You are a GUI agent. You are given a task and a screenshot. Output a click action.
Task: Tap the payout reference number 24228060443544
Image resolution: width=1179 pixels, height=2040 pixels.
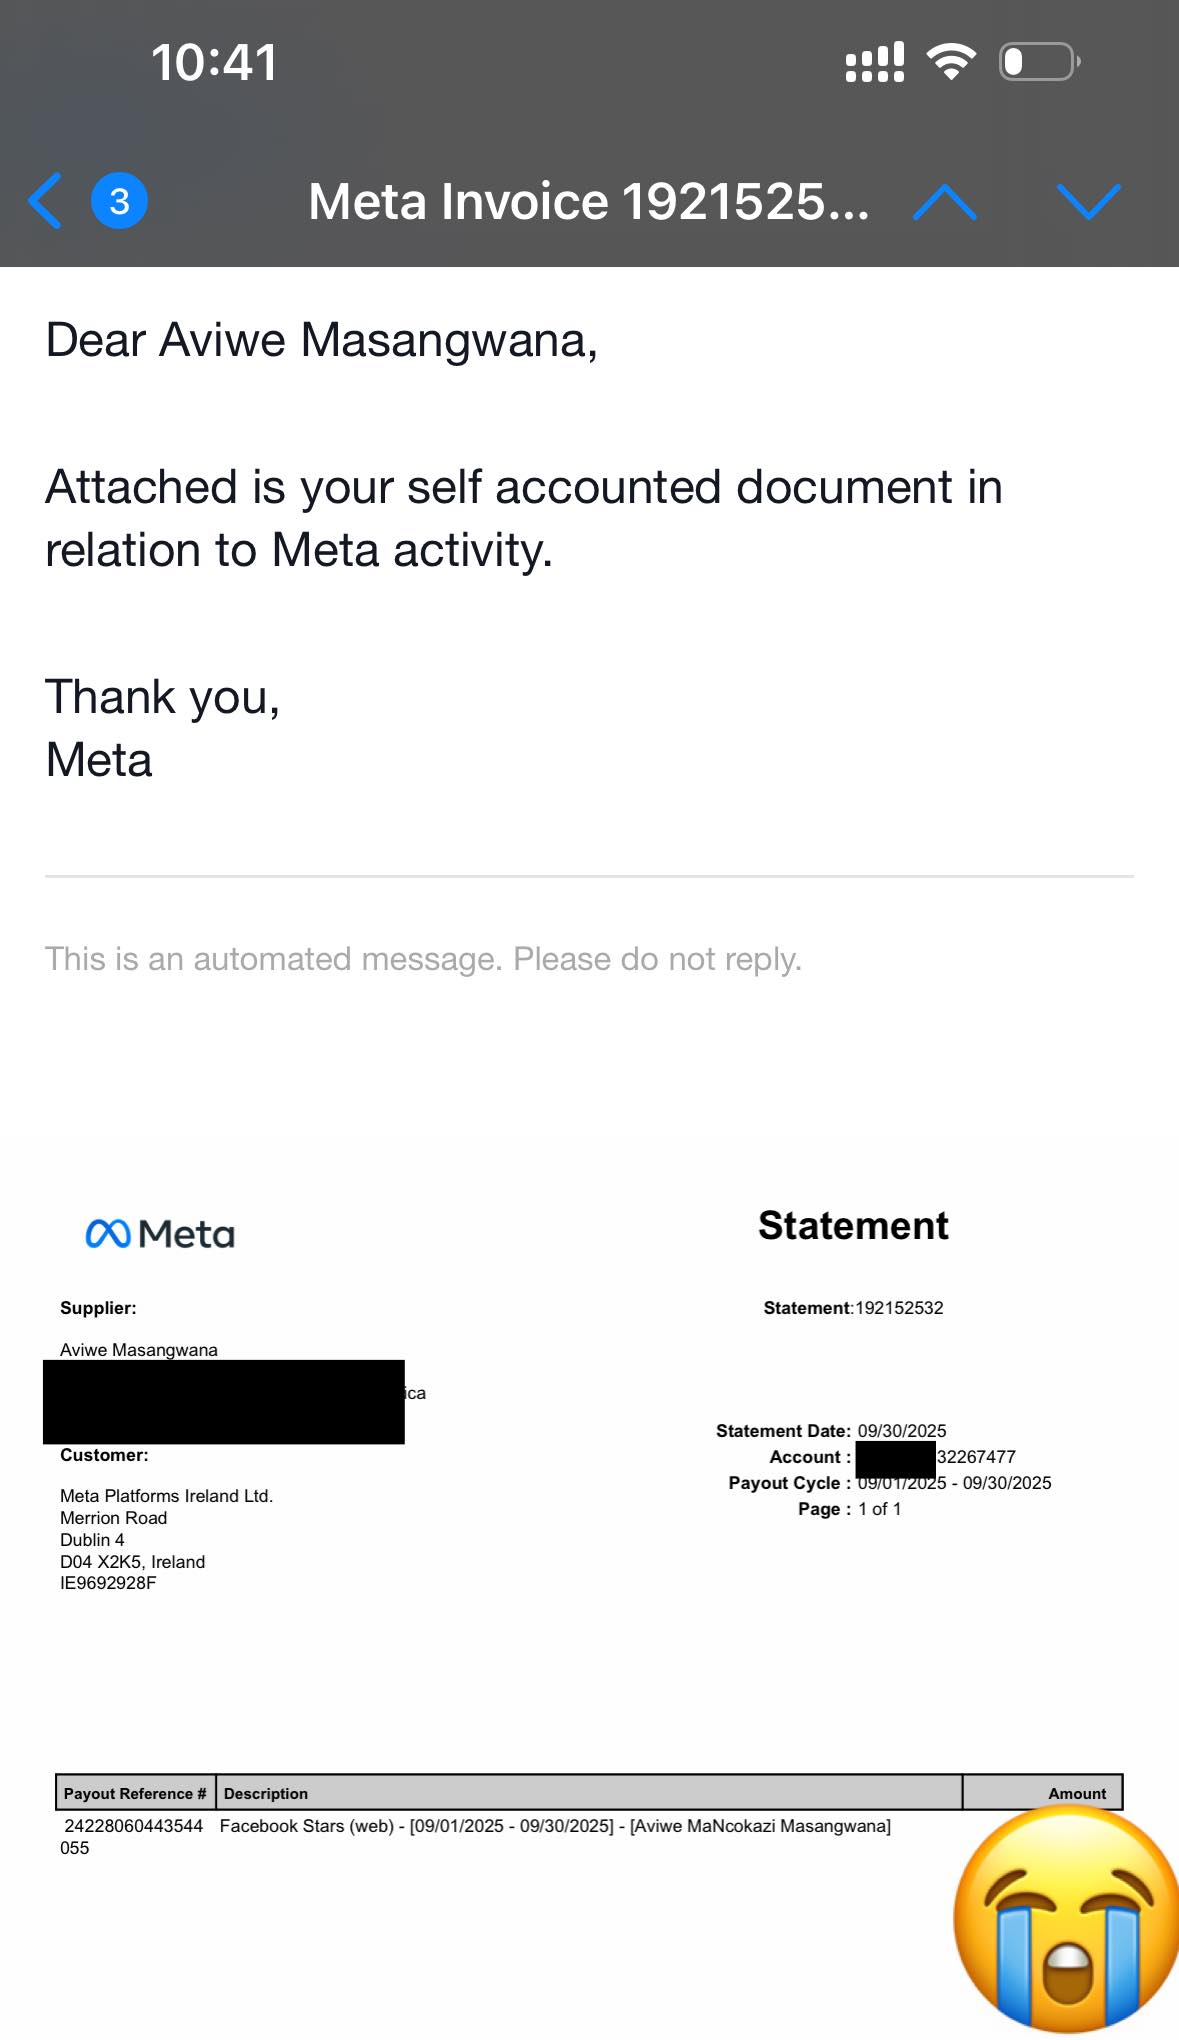click(133, 1826)
